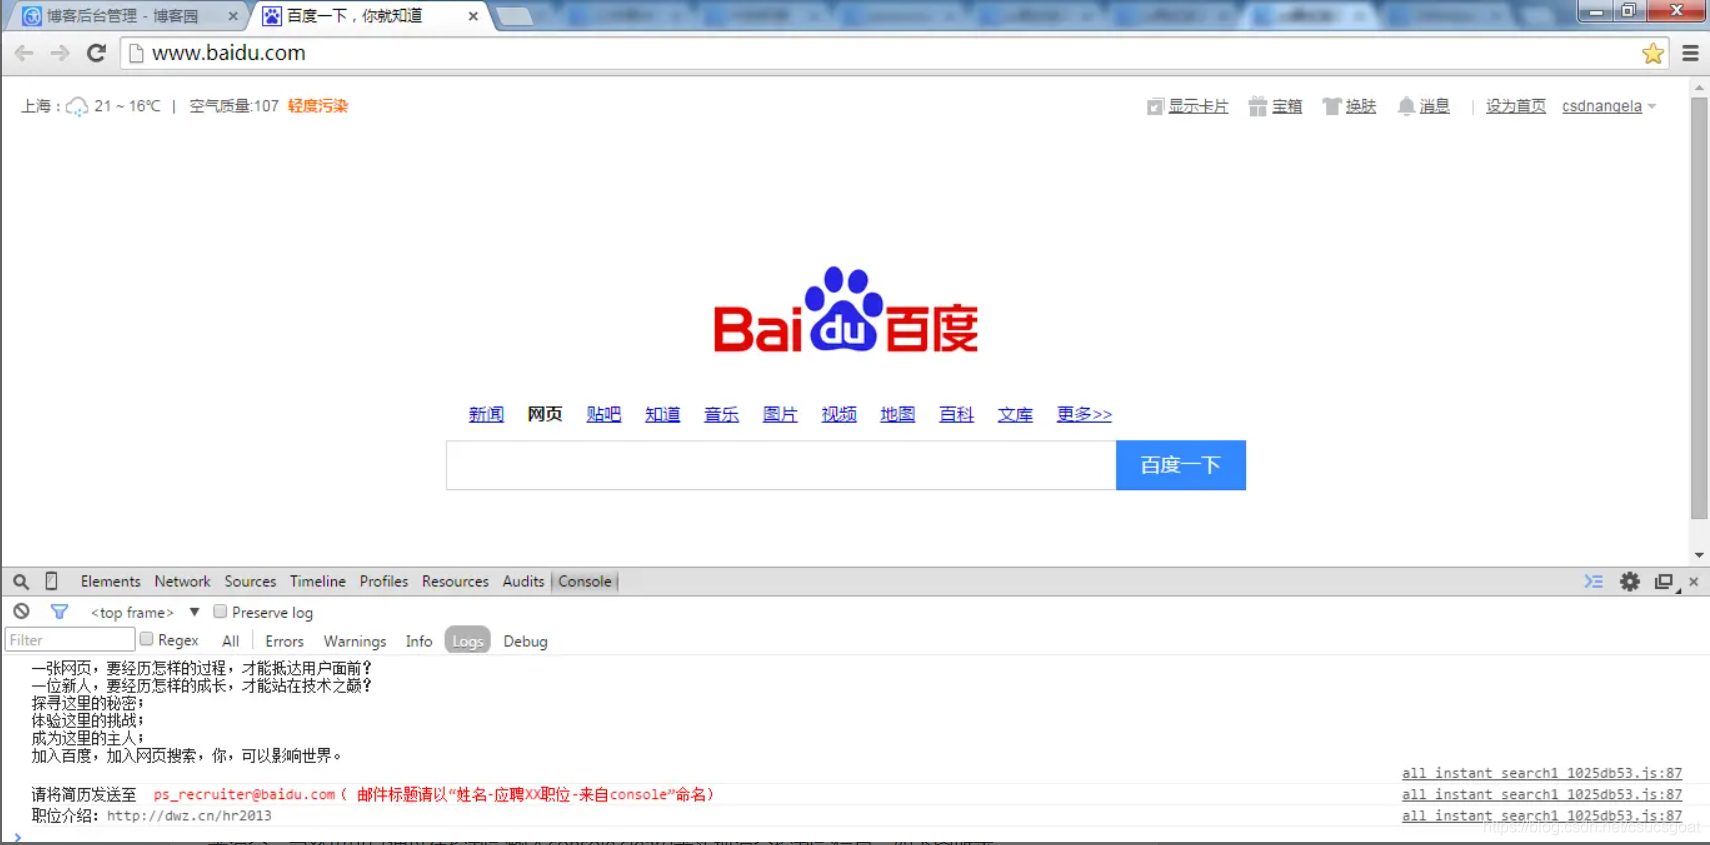This screenshot has height=845, width=1710.
Task: Open the 宝箱 gift box
Action: click(1275, 106)
